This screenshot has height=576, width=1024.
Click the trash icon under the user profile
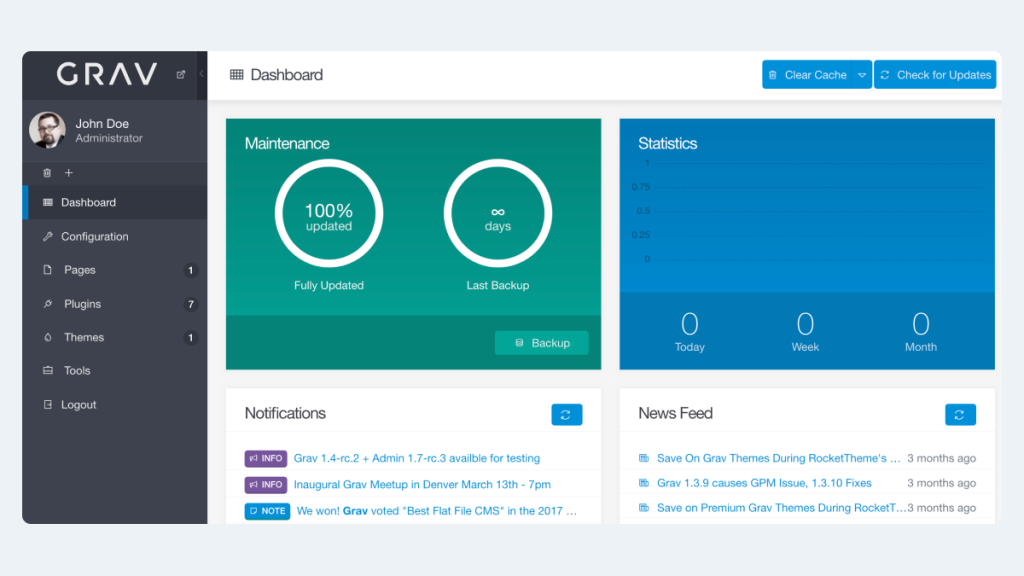47,173
